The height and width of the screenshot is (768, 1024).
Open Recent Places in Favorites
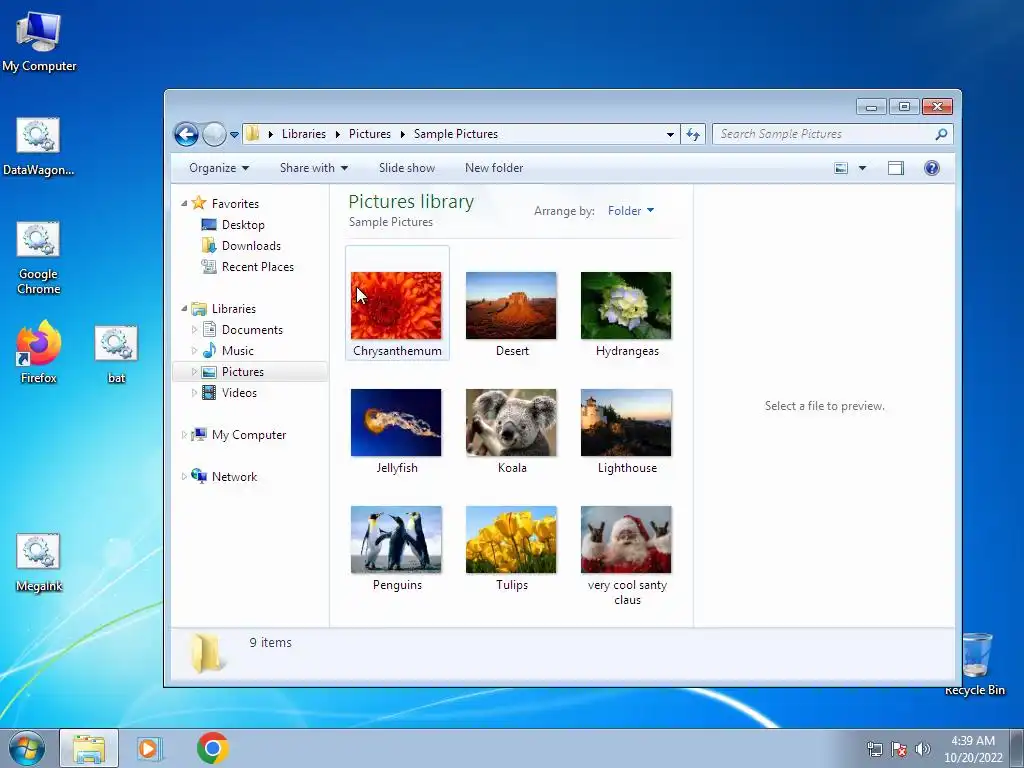click(x=257, y=266)
